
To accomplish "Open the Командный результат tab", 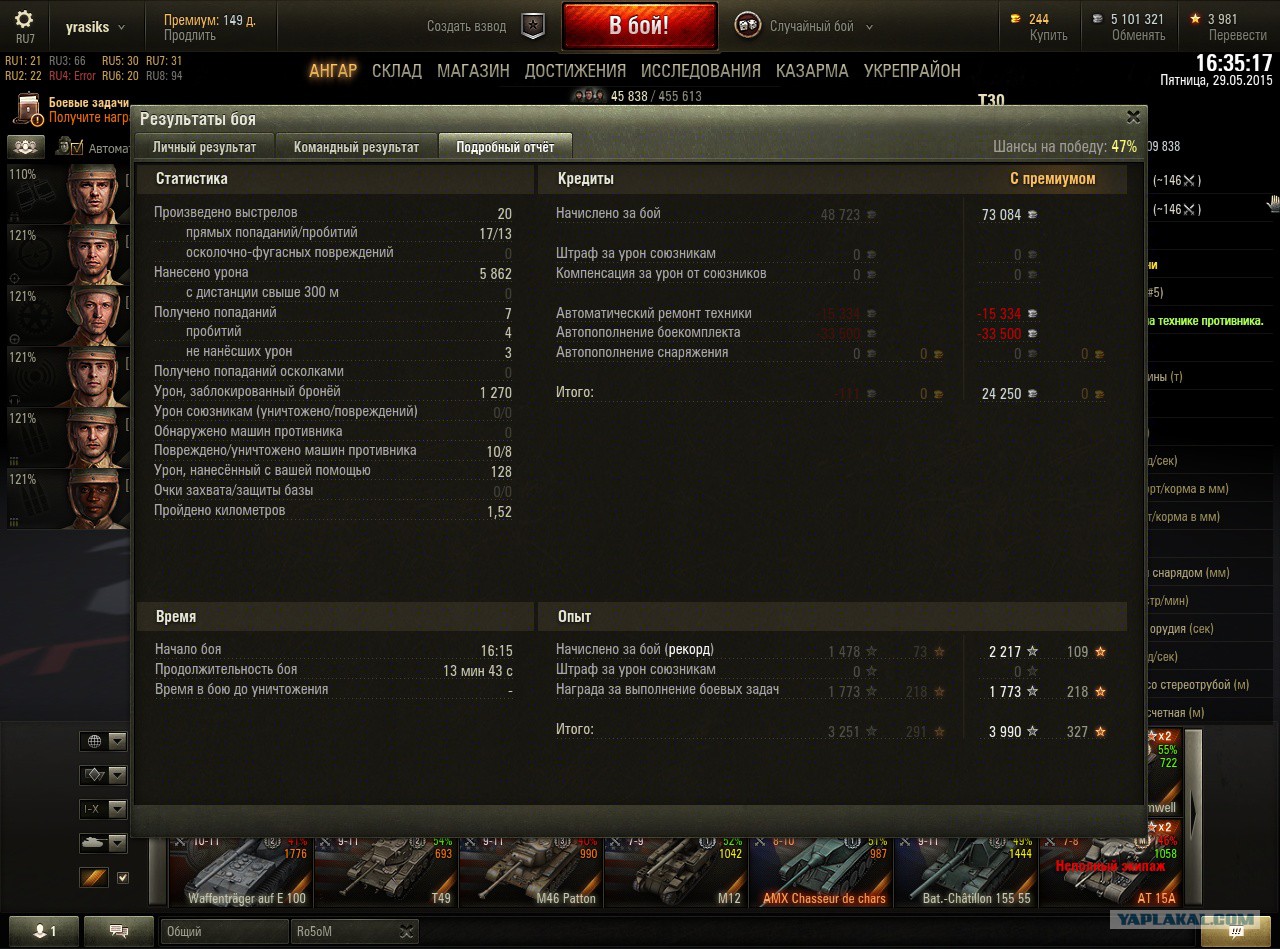I will click(x=356, y=147).
